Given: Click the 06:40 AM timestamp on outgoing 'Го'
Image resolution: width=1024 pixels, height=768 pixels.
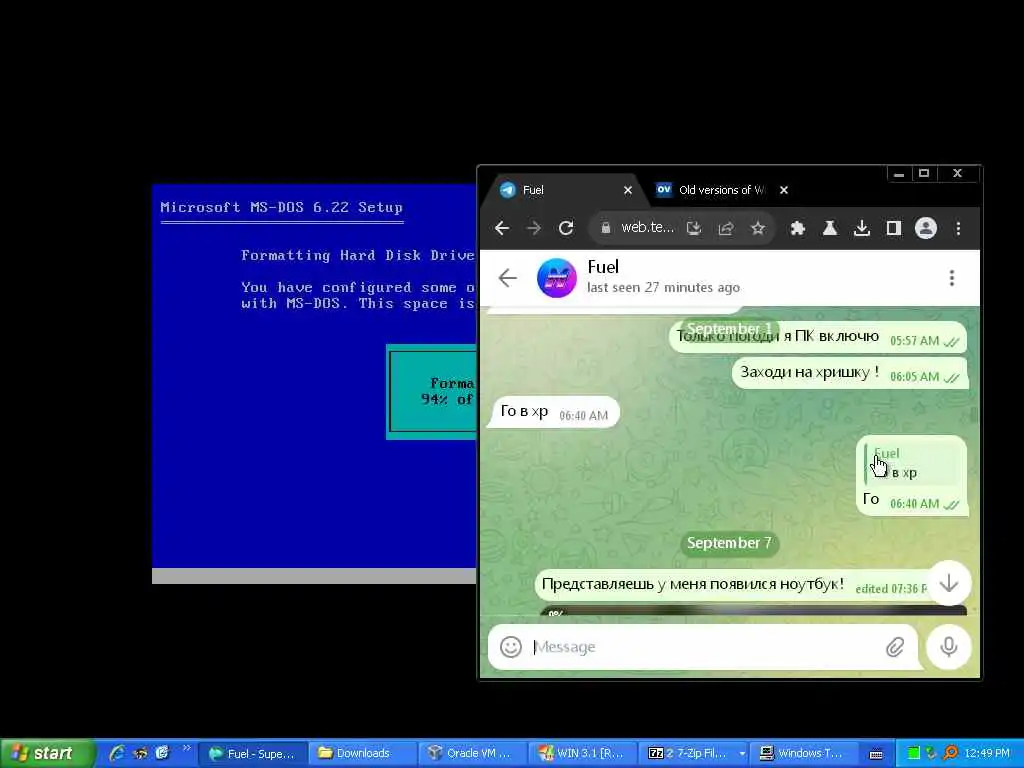Looking at the screenshot, I should click(914, 504).
